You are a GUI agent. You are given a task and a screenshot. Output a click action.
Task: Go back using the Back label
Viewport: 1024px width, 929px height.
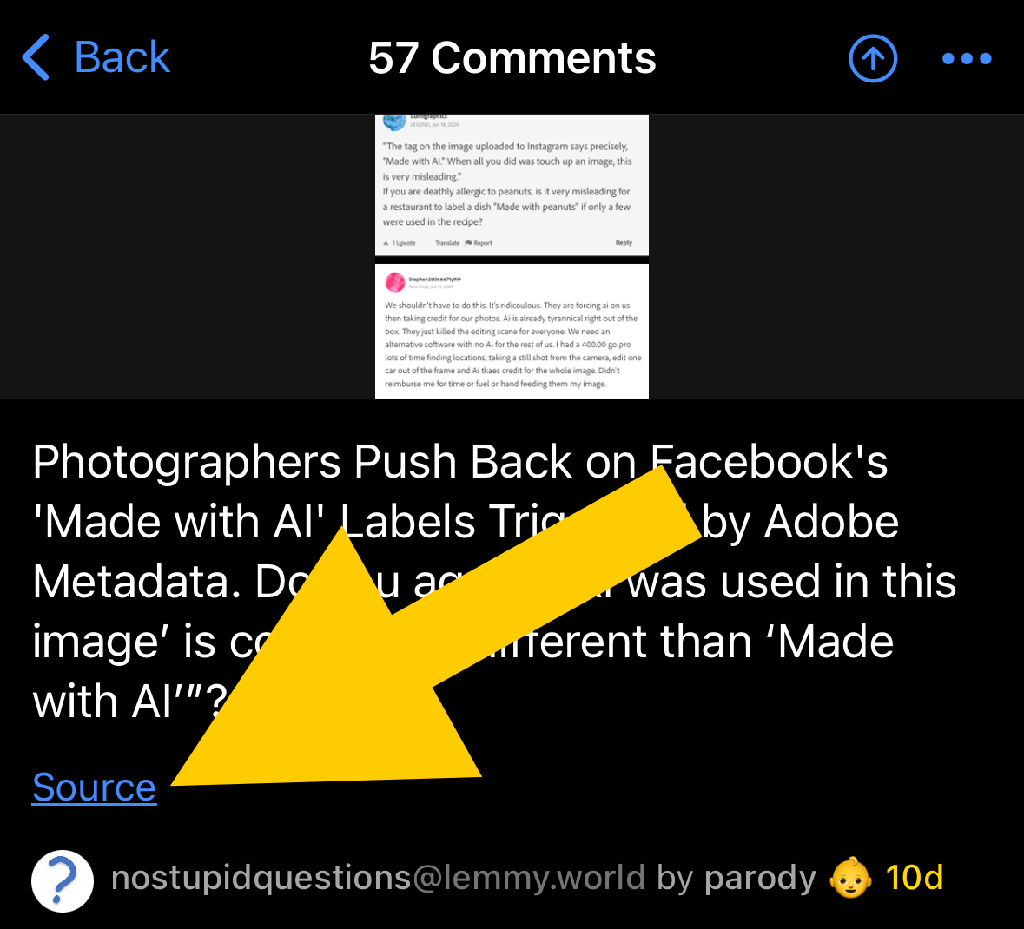pos(121,57)
